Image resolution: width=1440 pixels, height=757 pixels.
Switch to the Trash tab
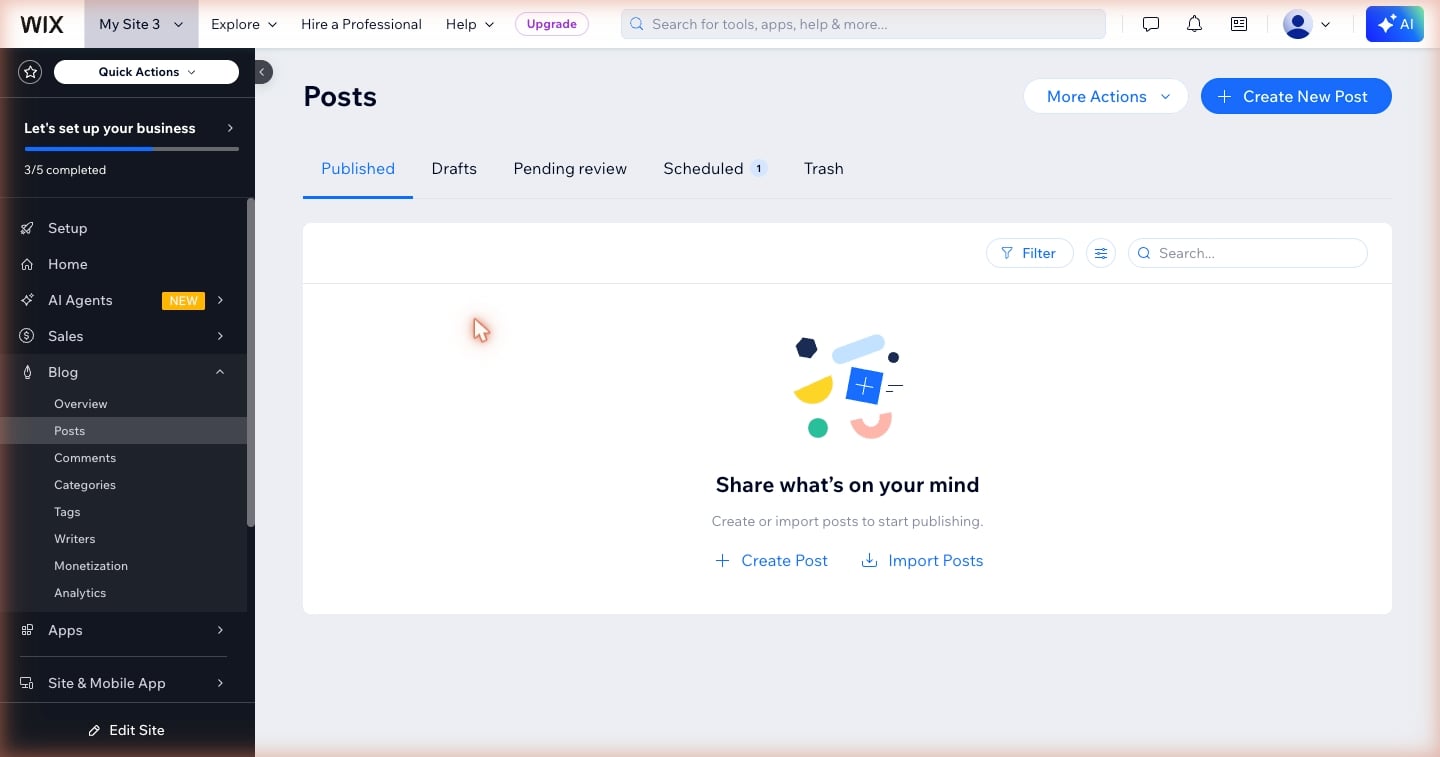[824, 169]
